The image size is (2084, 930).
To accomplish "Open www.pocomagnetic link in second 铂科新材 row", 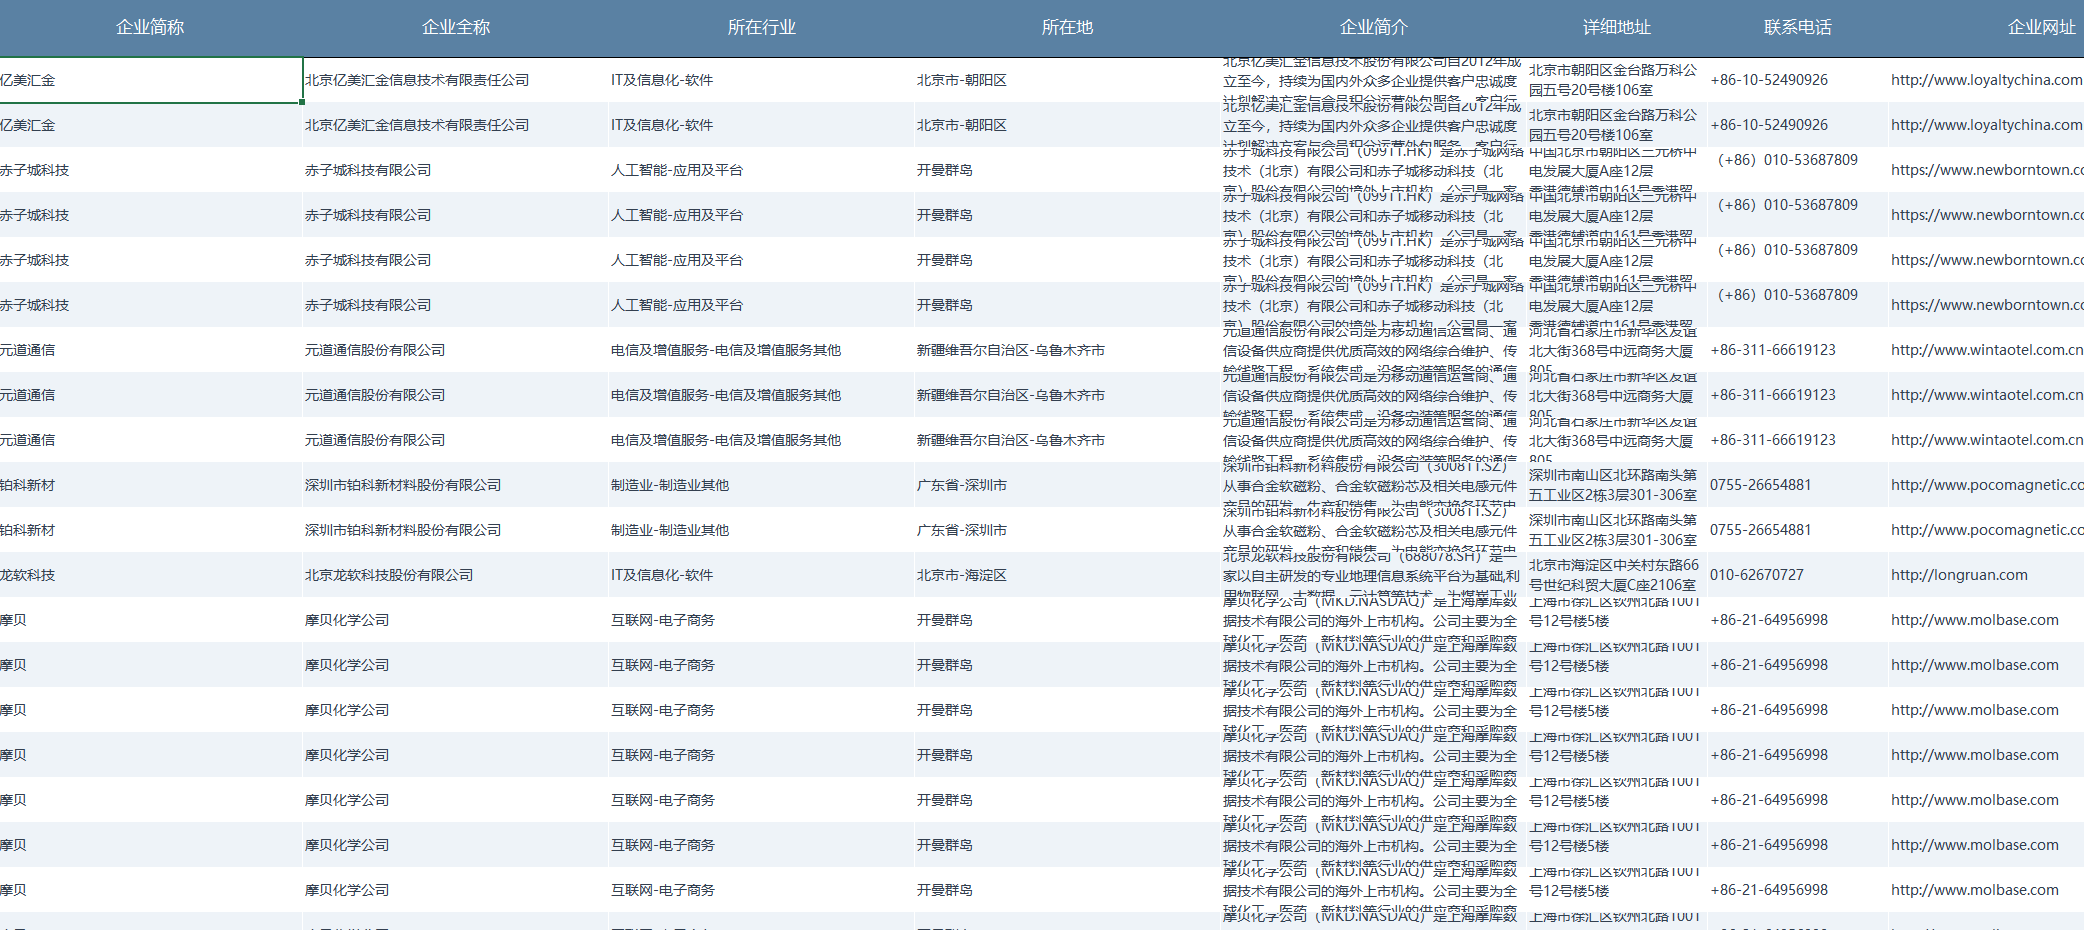I will coord(1986,530).
